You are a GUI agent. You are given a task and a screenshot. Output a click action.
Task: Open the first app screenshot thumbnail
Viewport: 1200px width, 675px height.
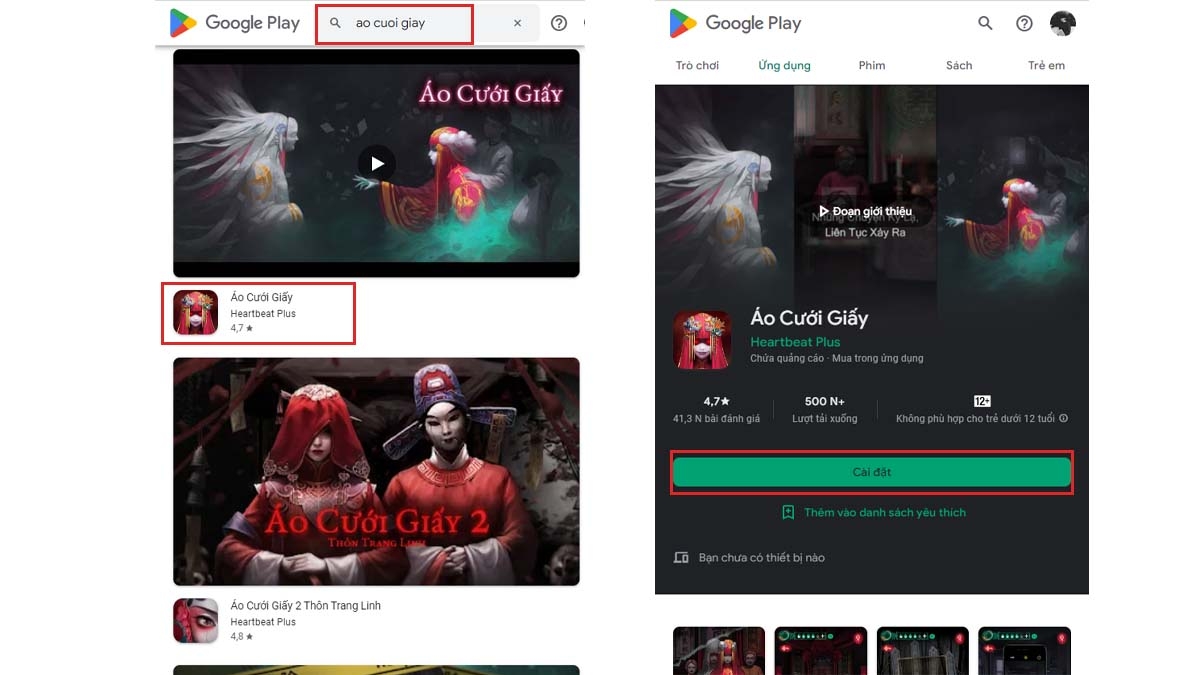pos(719,650)
